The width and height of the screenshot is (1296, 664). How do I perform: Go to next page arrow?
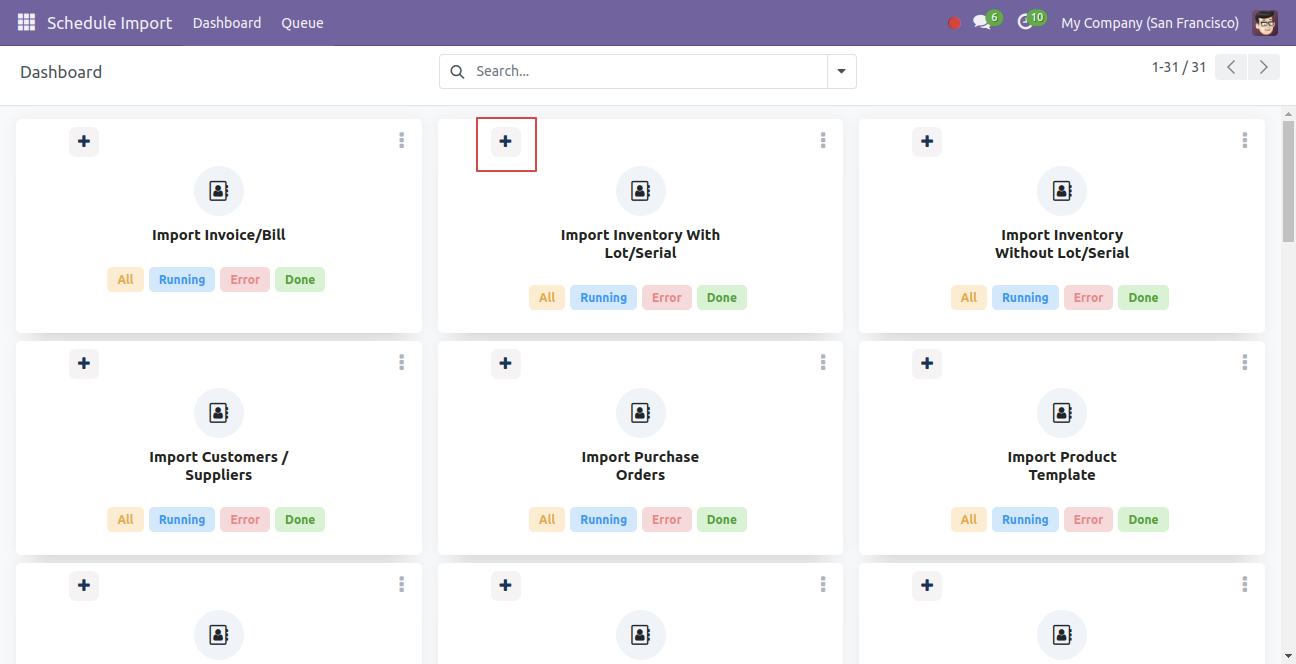tap(1264, 67)
